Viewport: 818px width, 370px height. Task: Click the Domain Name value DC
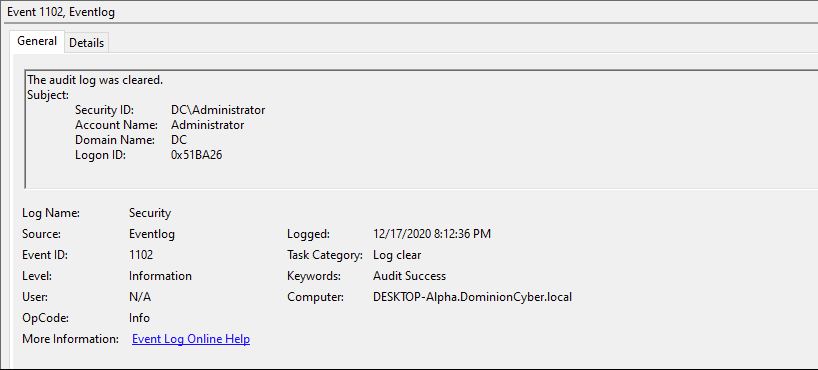click(x=179, y=140)
